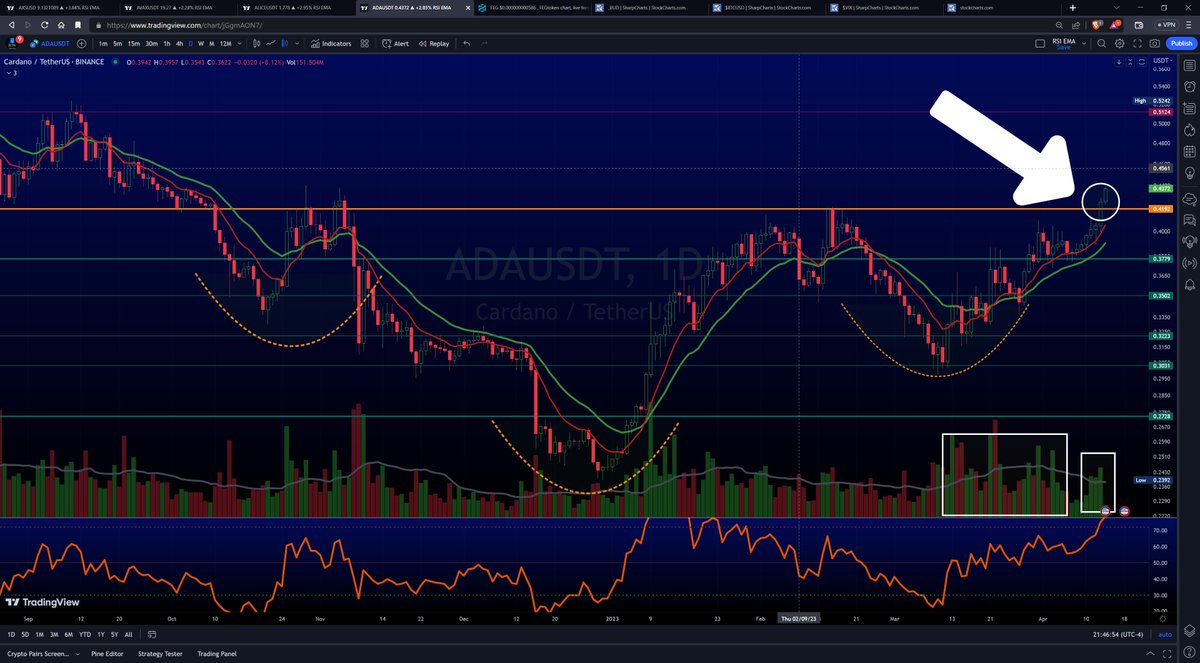Take a chart snapshot with the camera icon

click(1155, 43)
